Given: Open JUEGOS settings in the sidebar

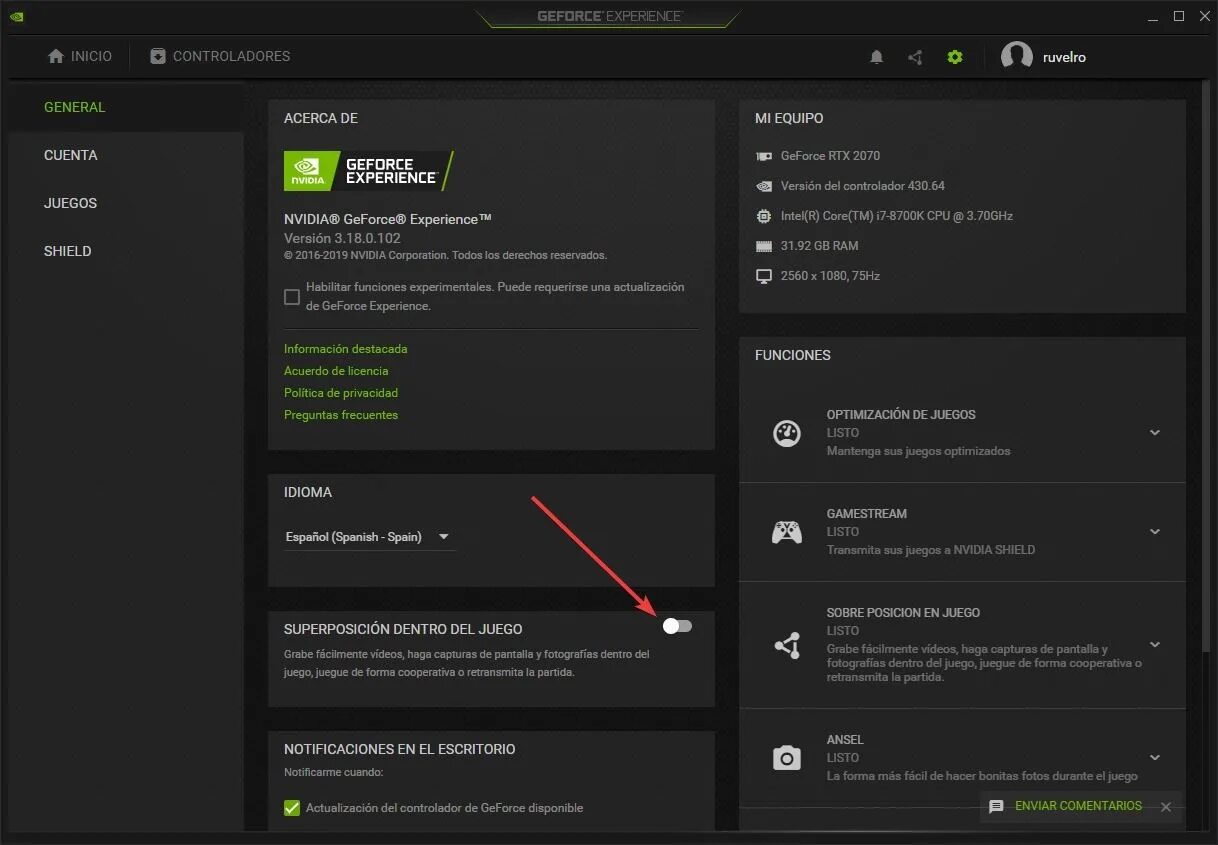Looking at the screenshot, I should click(71, 203).
